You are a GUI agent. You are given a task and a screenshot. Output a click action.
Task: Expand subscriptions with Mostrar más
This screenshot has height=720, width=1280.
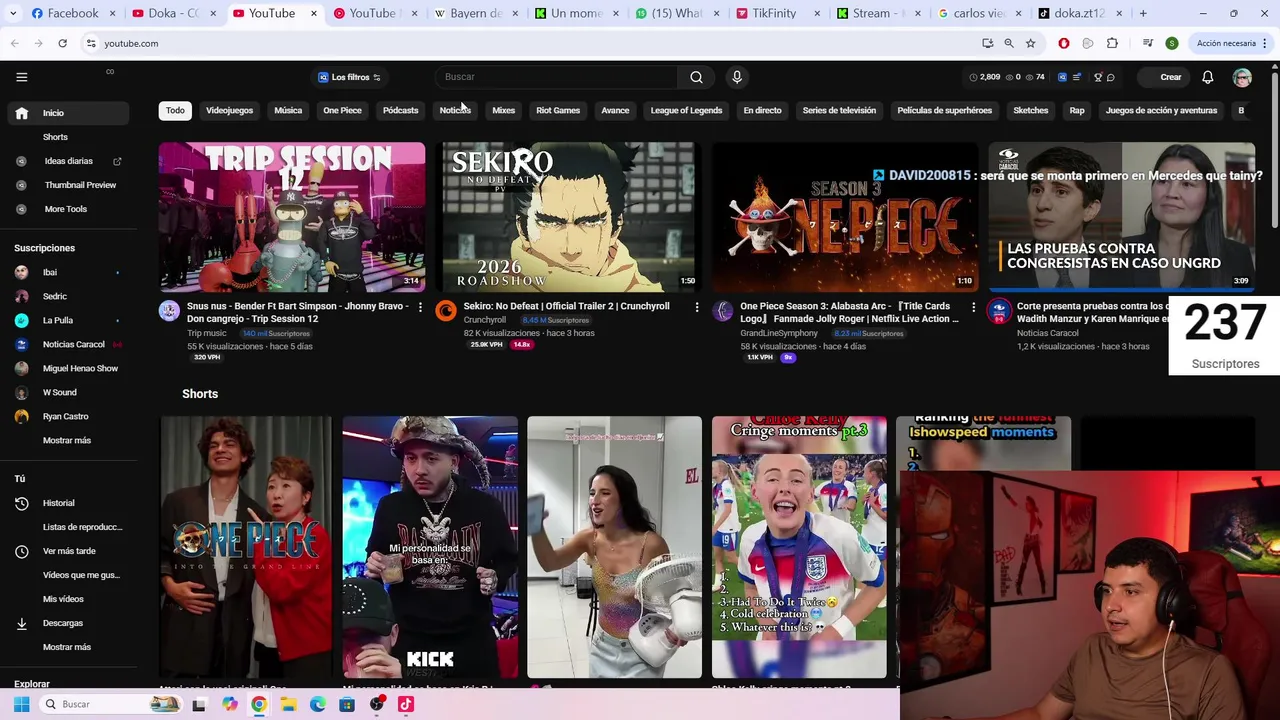(x=66, y=440)
